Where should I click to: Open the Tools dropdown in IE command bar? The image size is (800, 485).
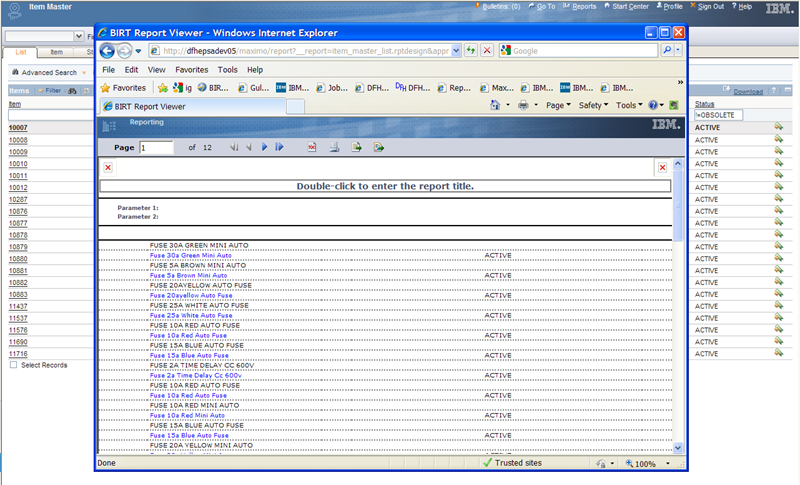tap(629, 105)
